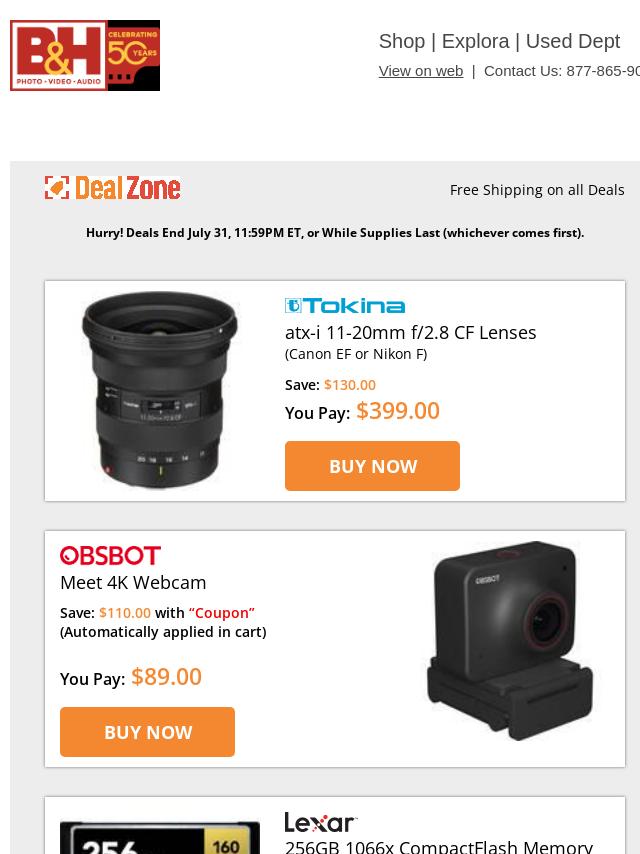Click the OBSBOT brand logo
640x854 pixels.
coord(111,556)
